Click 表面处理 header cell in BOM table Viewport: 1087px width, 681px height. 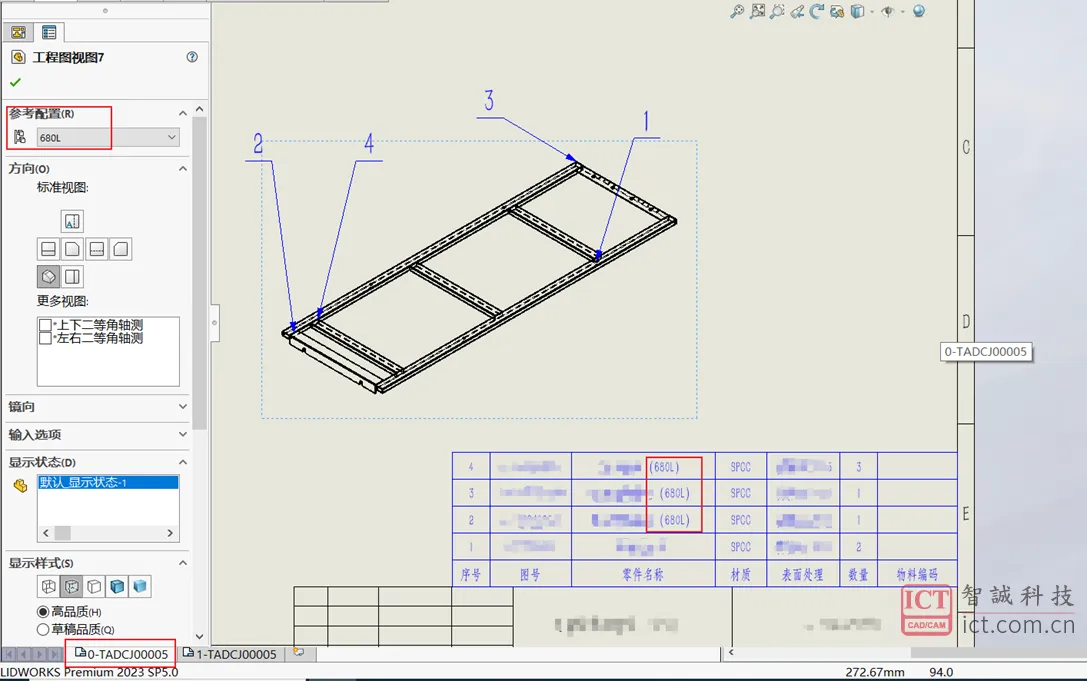click(803, 574)
